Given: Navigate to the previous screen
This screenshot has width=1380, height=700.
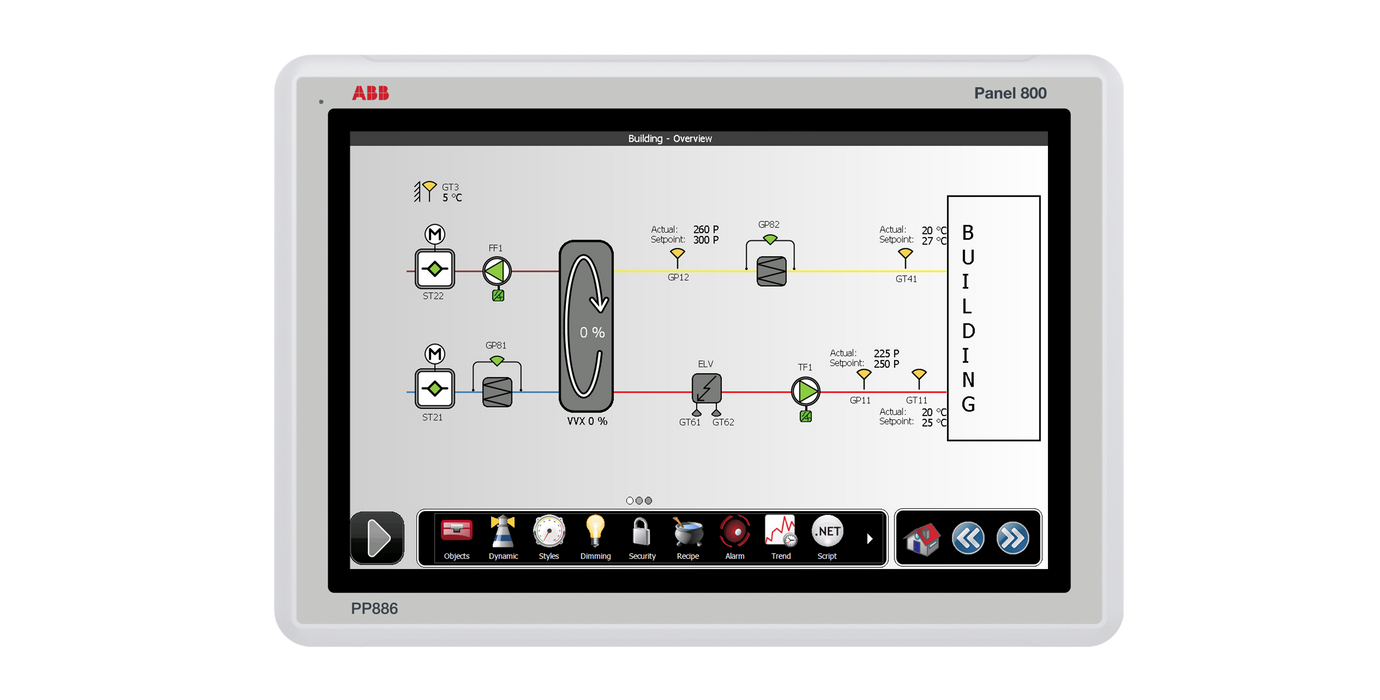Looking at the screenshot, I should [967, 539].
